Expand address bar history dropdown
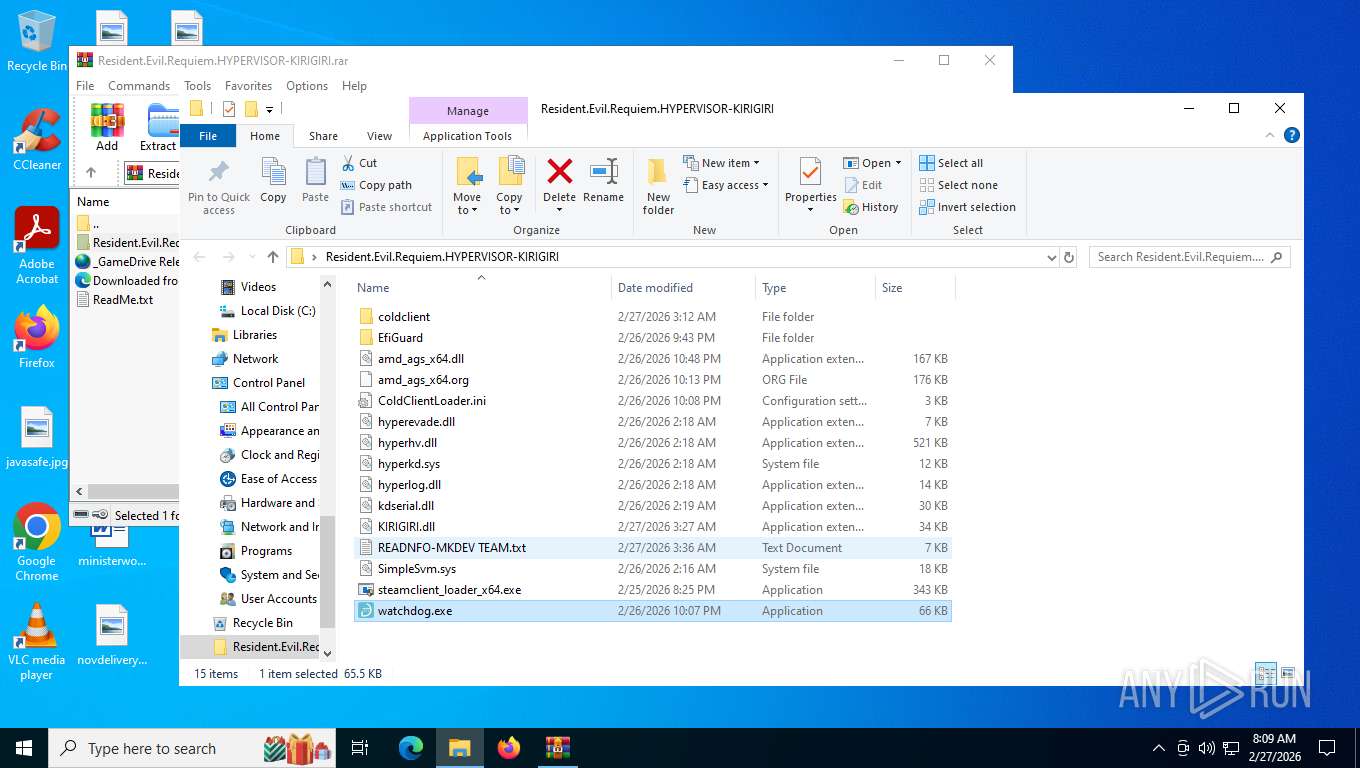 point(1051,257)
